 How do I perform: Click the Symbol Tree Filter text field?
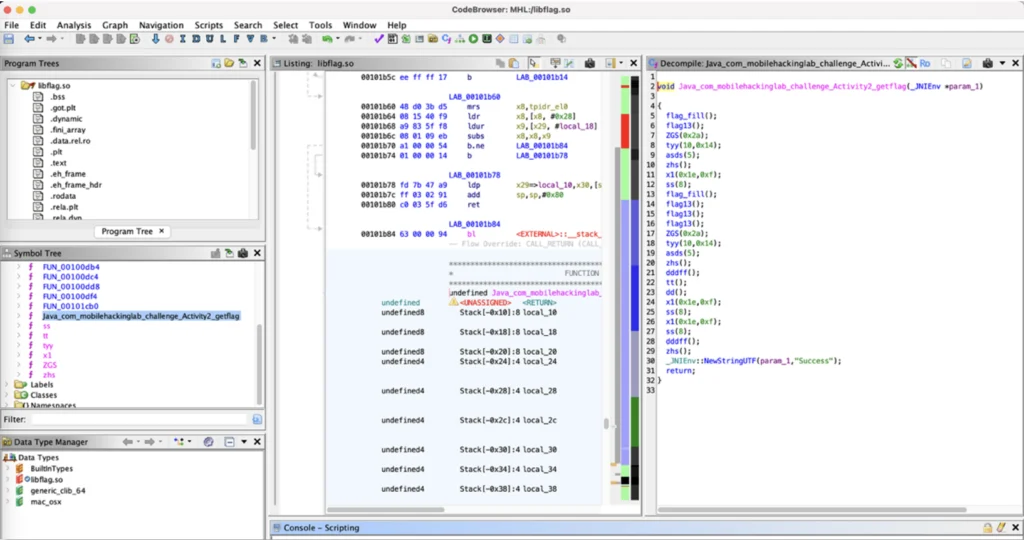coord(140,419)
